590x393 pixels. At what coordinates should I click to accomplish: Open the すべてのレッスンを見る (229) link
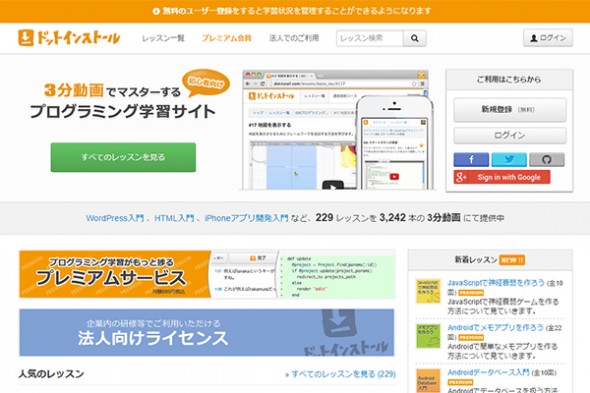coord(341,374)
